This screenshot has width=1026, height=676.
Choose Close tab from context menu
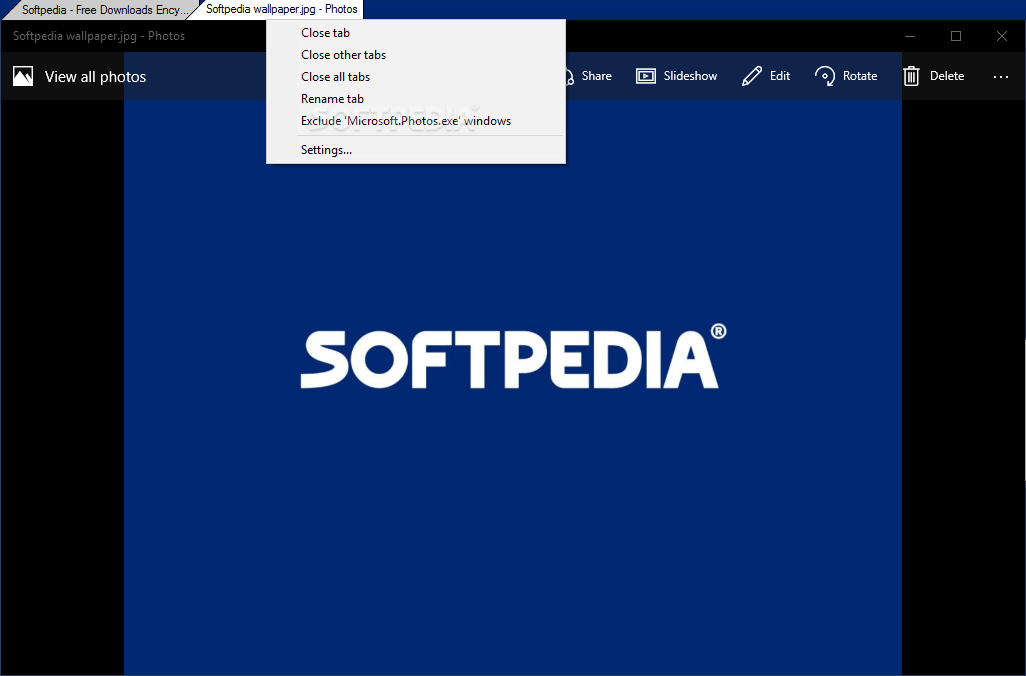(x=416, y=33)
